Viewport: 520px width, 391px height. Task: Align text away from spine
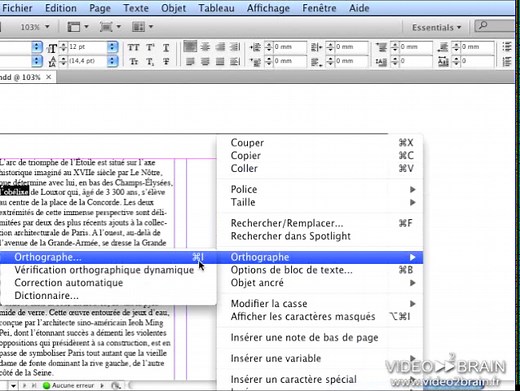[x=235, y=62]
